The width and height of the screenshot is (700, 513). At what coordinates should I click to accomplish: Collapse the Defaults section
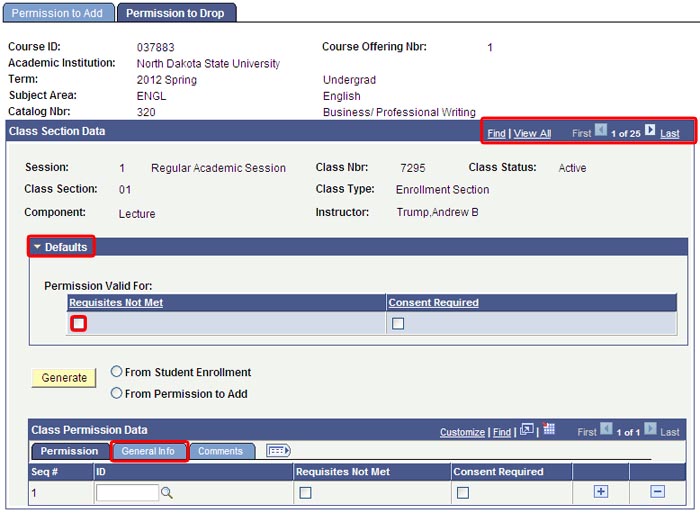(x=60, y=247)
